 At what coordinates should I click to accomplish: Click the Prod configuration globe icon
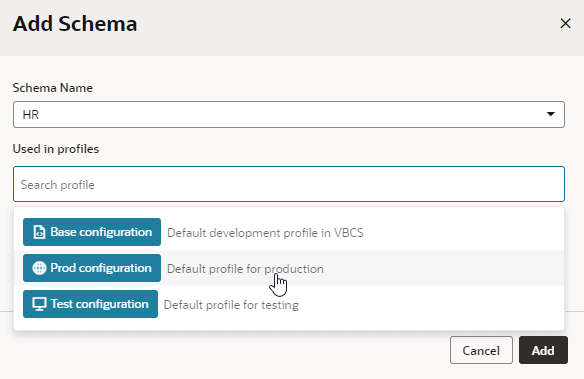tap(39, 268)
